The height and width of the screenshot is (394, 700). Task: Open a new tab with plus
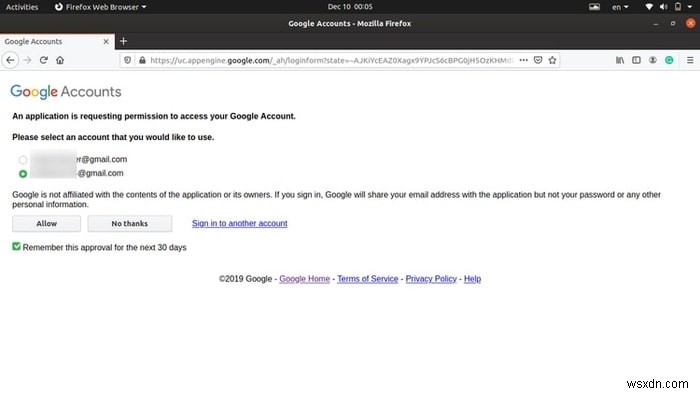124,41
